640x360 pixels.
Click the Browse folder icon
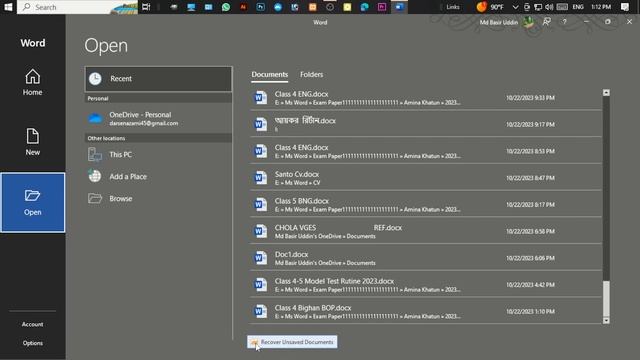coord(95,198)
